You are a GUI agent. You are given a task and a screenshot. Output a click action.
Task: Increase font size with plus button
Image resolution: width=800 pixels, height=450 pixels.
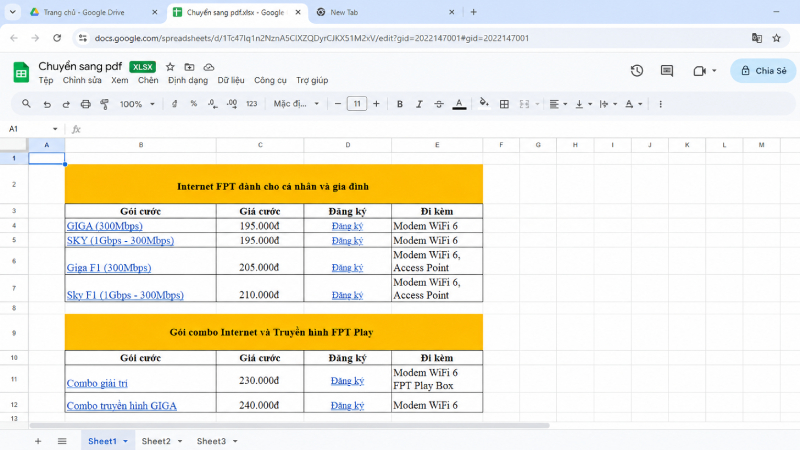coord(376,104)
